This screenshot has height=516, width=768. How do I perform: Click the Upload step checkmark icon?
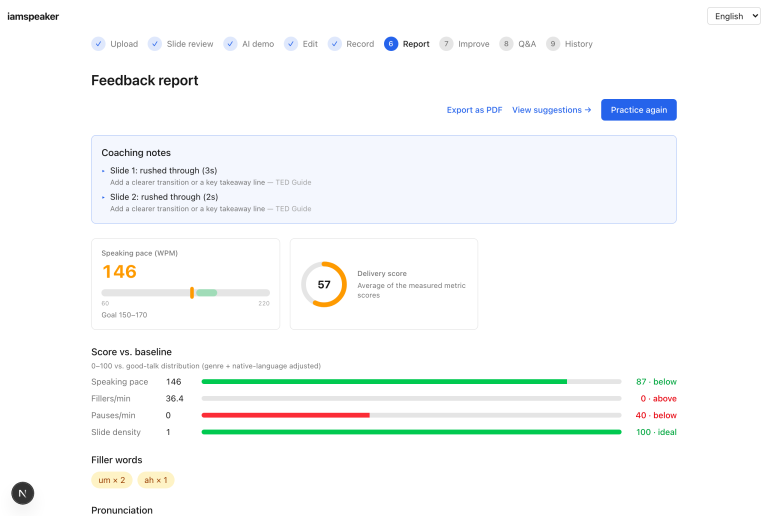[x=98, y=44]
